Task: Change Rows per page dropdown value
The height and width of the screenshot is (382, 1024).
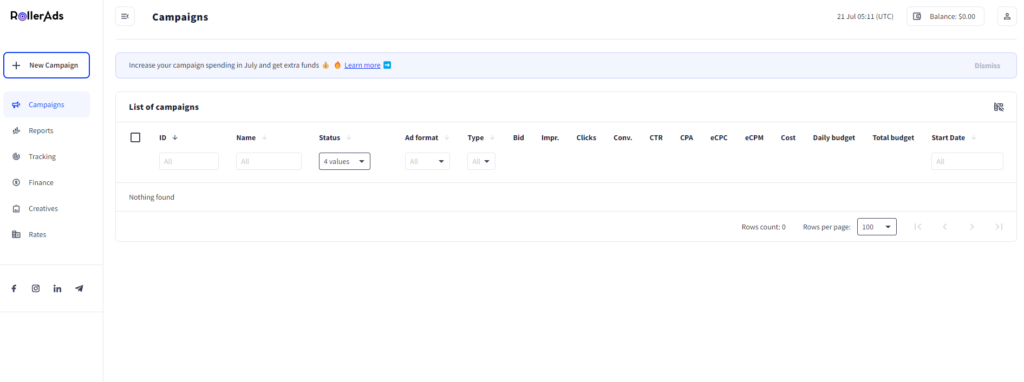Action: coord(876,227)
